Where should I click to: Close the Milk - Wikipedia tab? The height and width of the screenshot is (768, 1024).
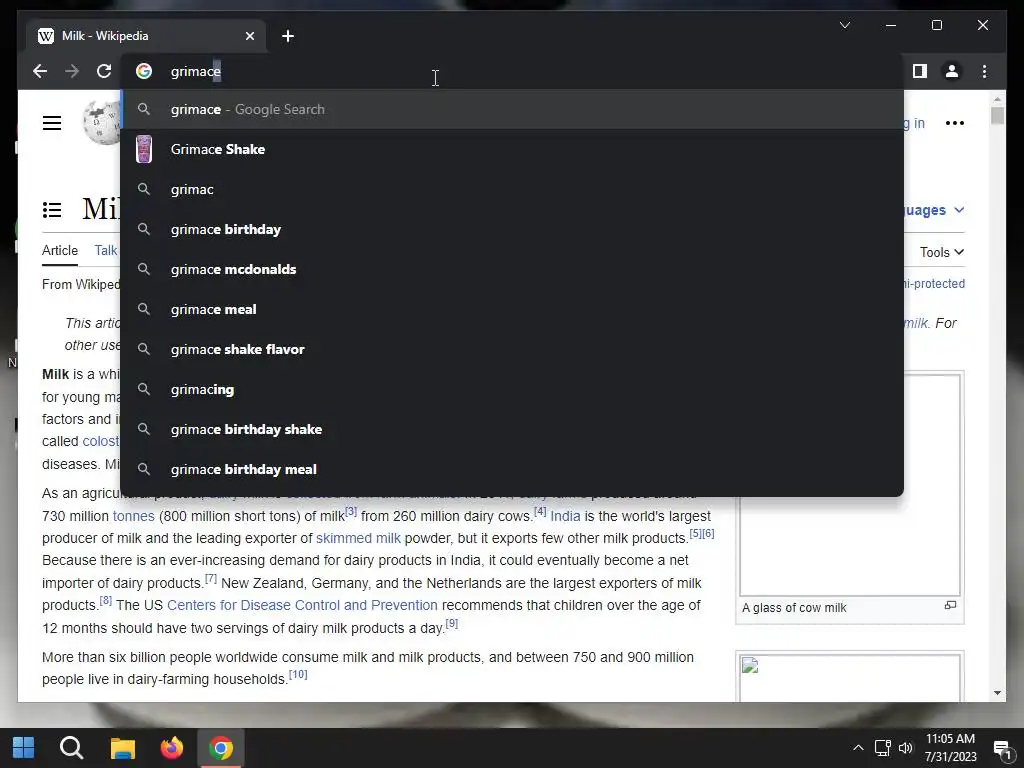click(x=249, y=36)
